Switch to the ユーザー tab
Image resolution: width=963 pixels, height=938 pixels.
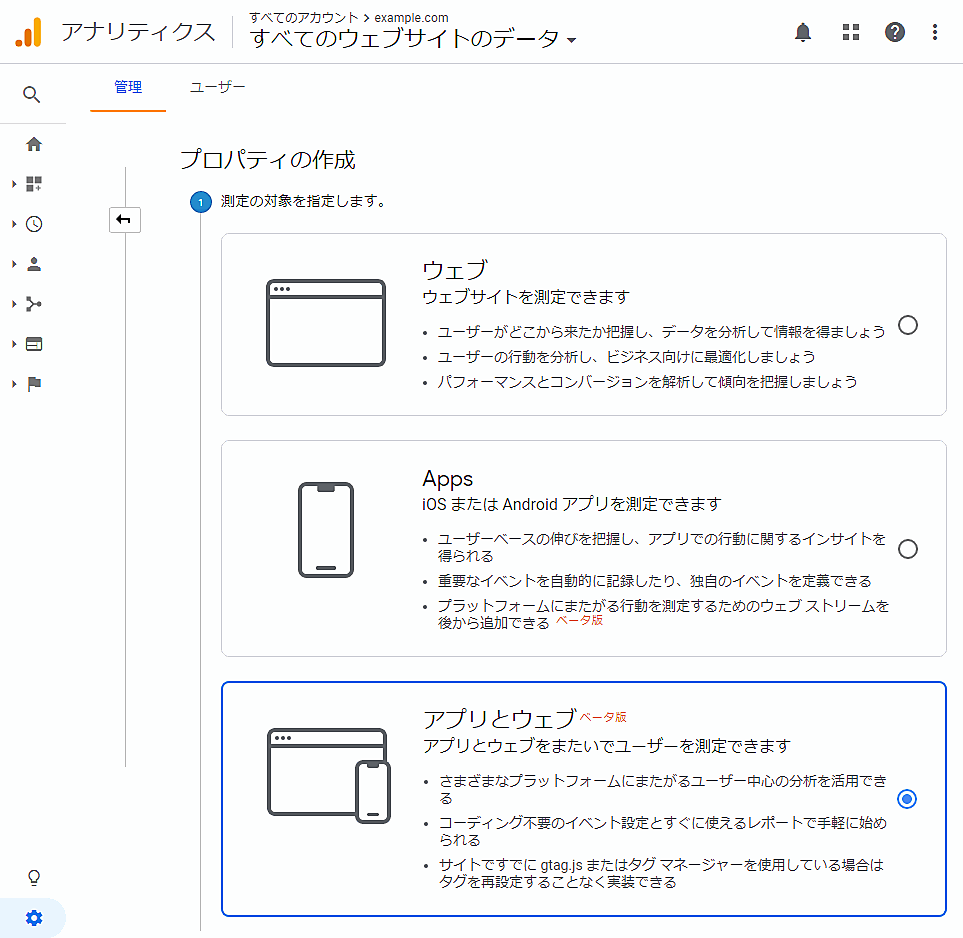pos(217,88)
